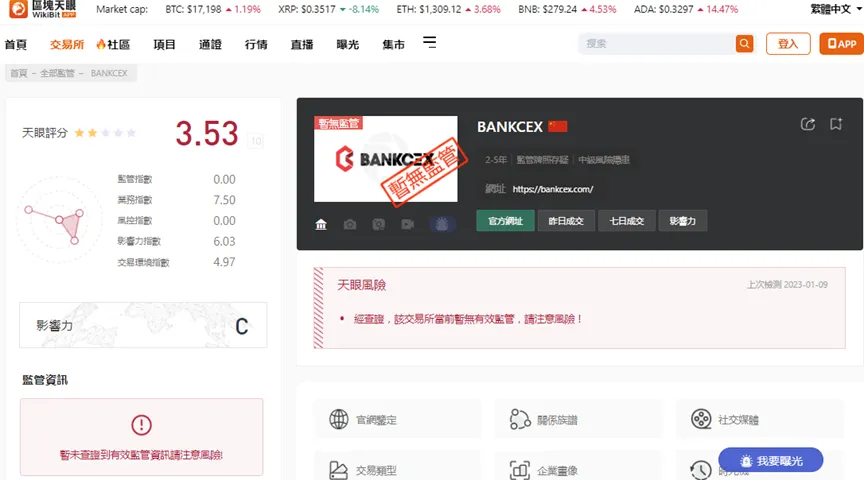
Task: Click the 影響力 C rating card
Action: click(x=143, y=325)
